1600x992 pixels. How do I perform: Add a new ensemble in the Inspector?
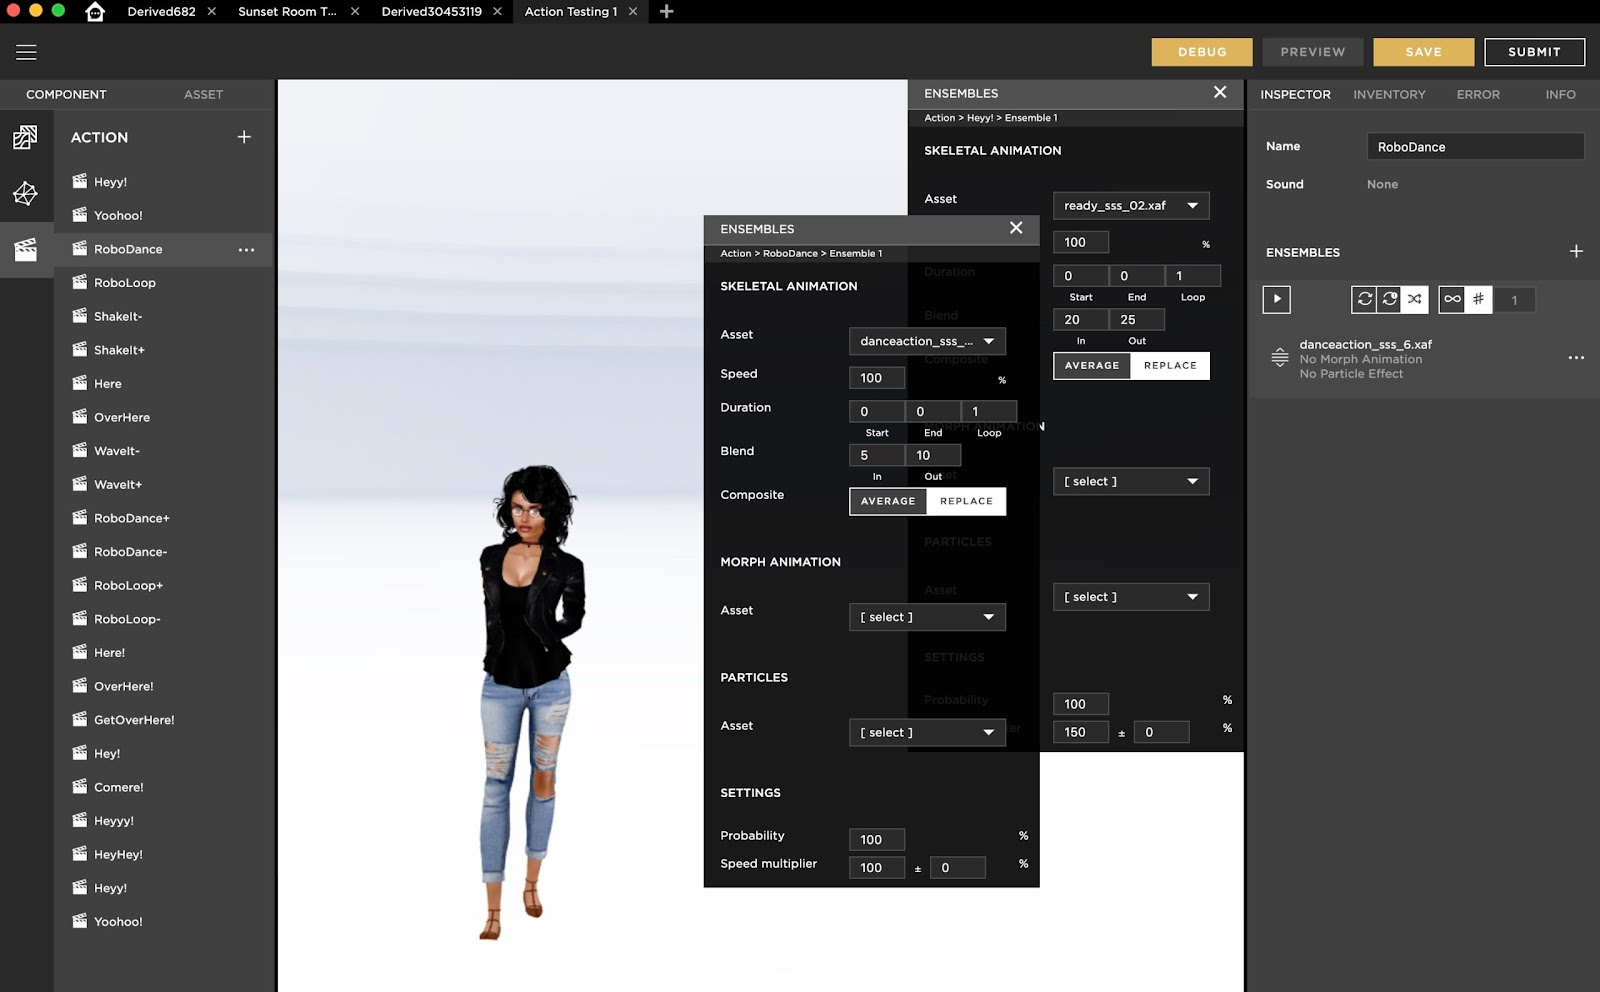coord(1576,251)
